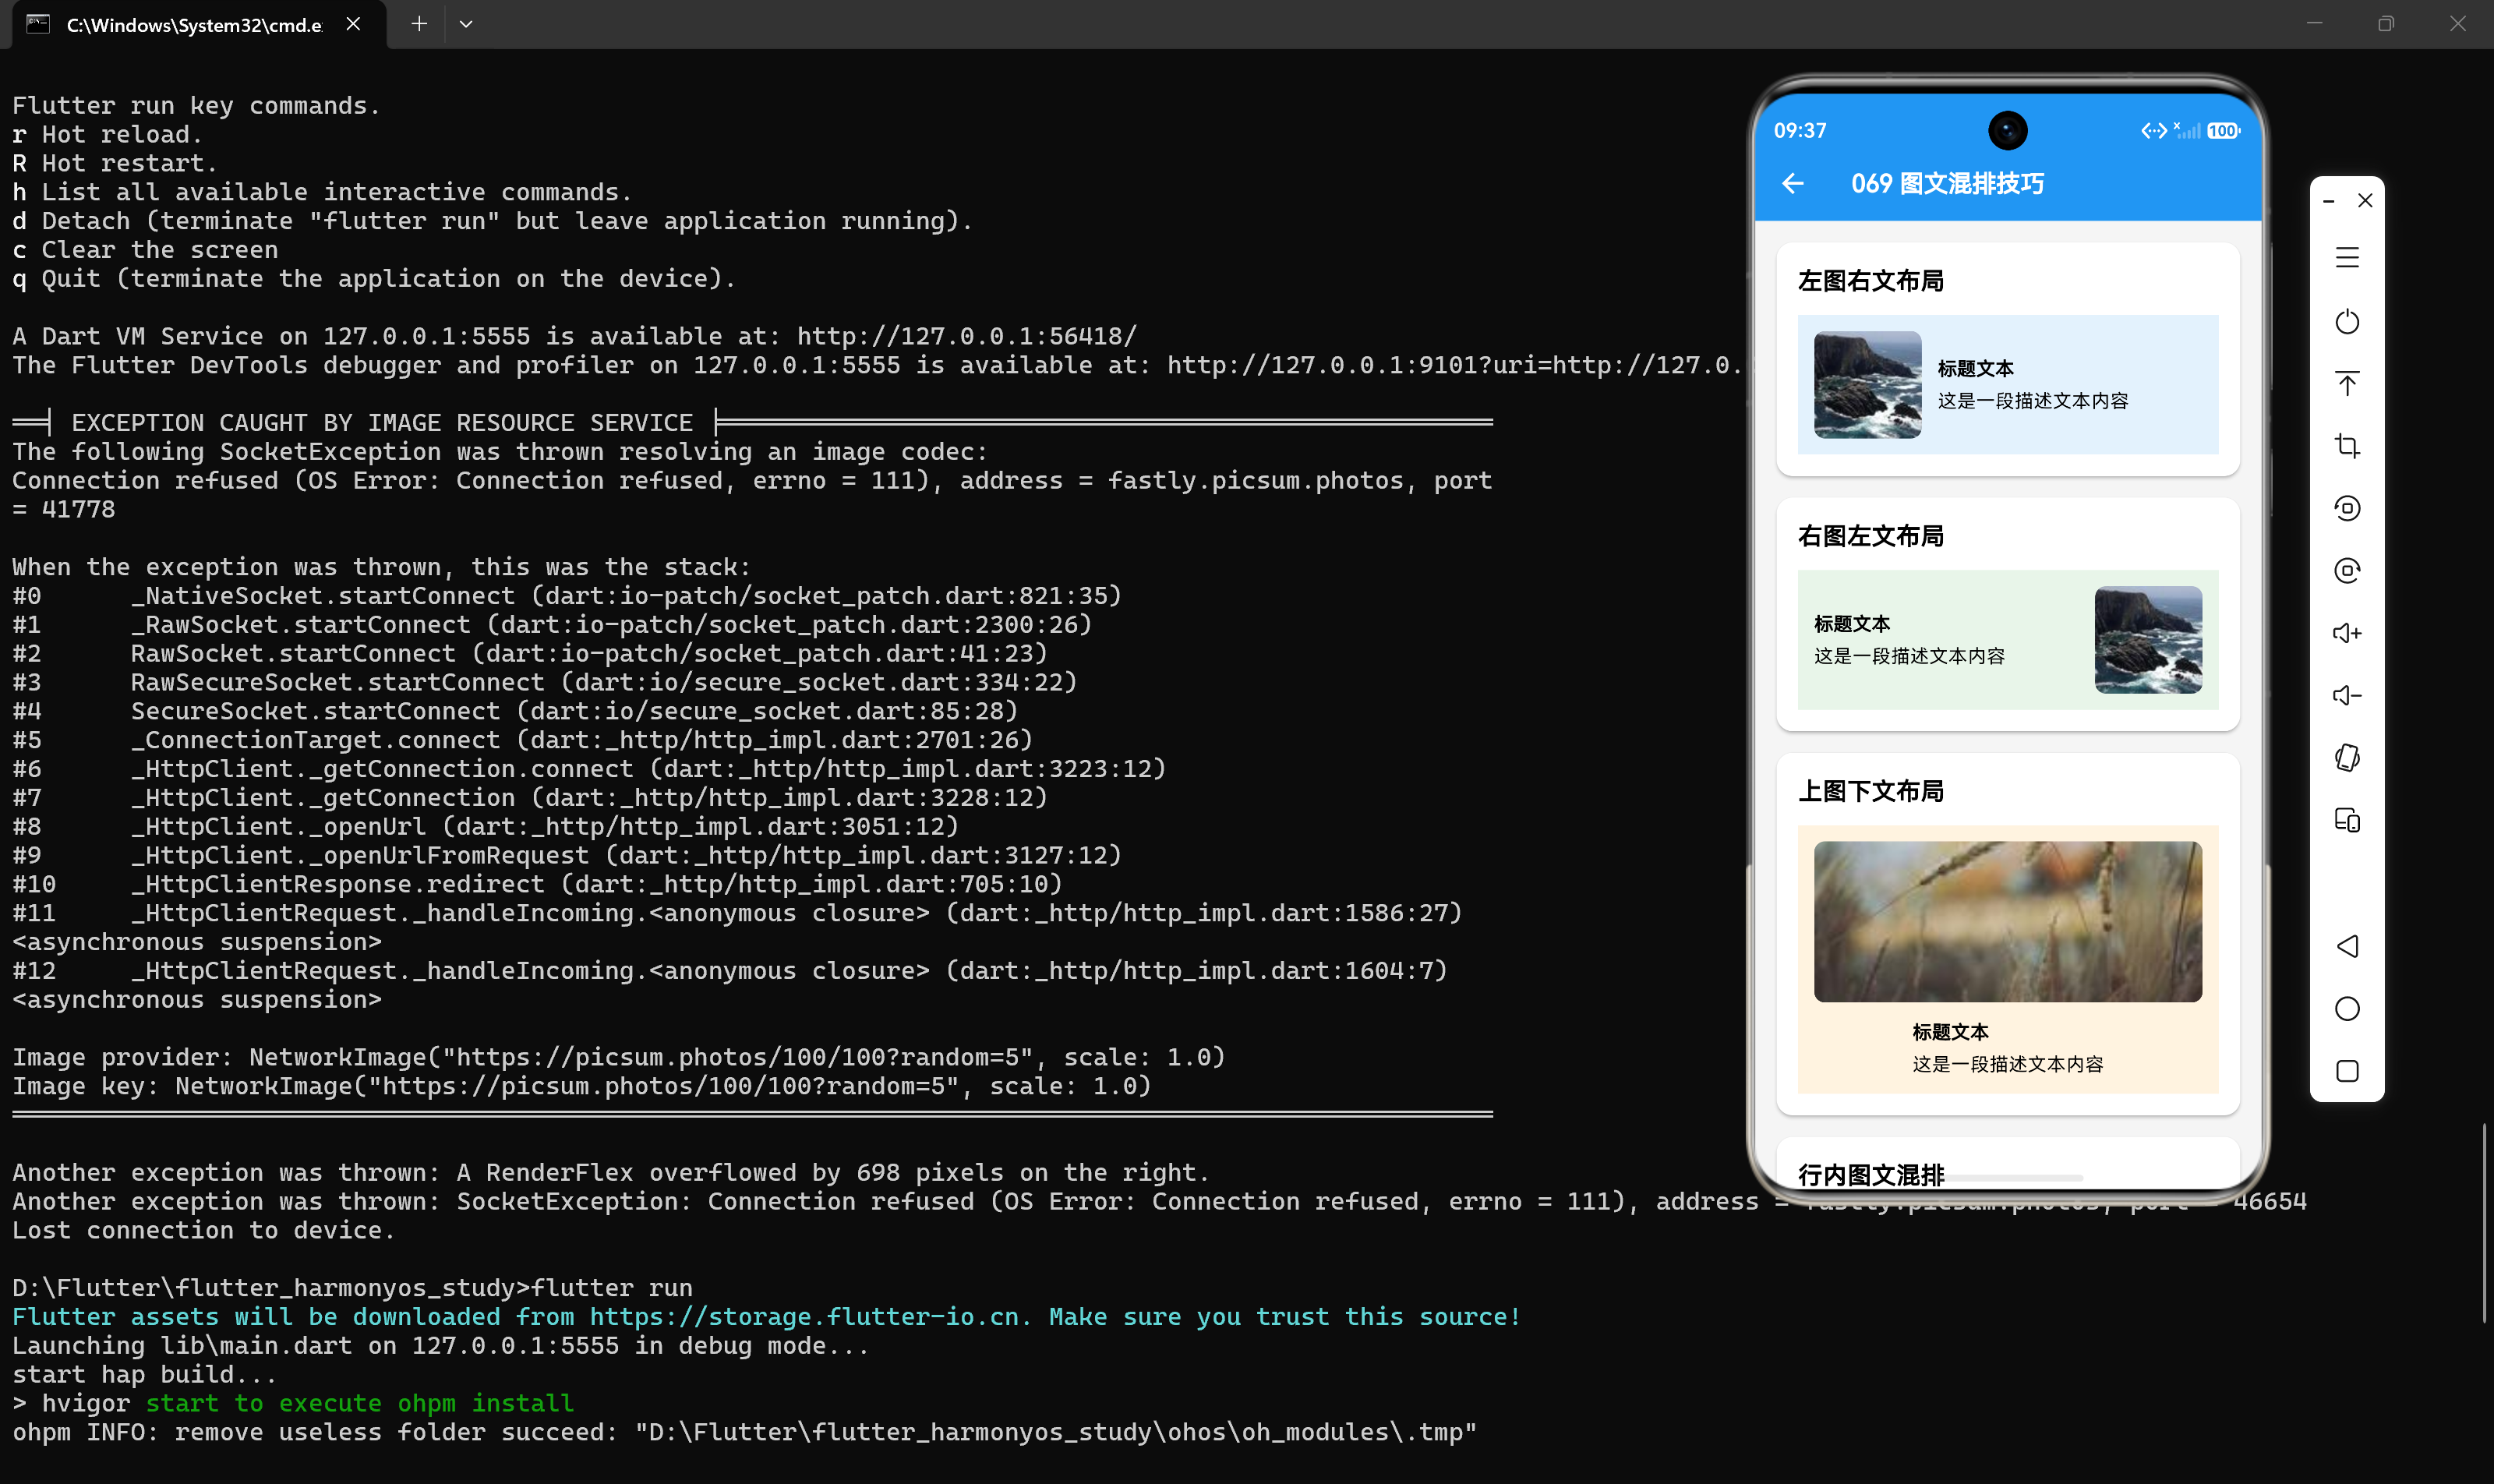
Task: Click the emulator recent apps square button
Action: (x=2347, y=1071)
